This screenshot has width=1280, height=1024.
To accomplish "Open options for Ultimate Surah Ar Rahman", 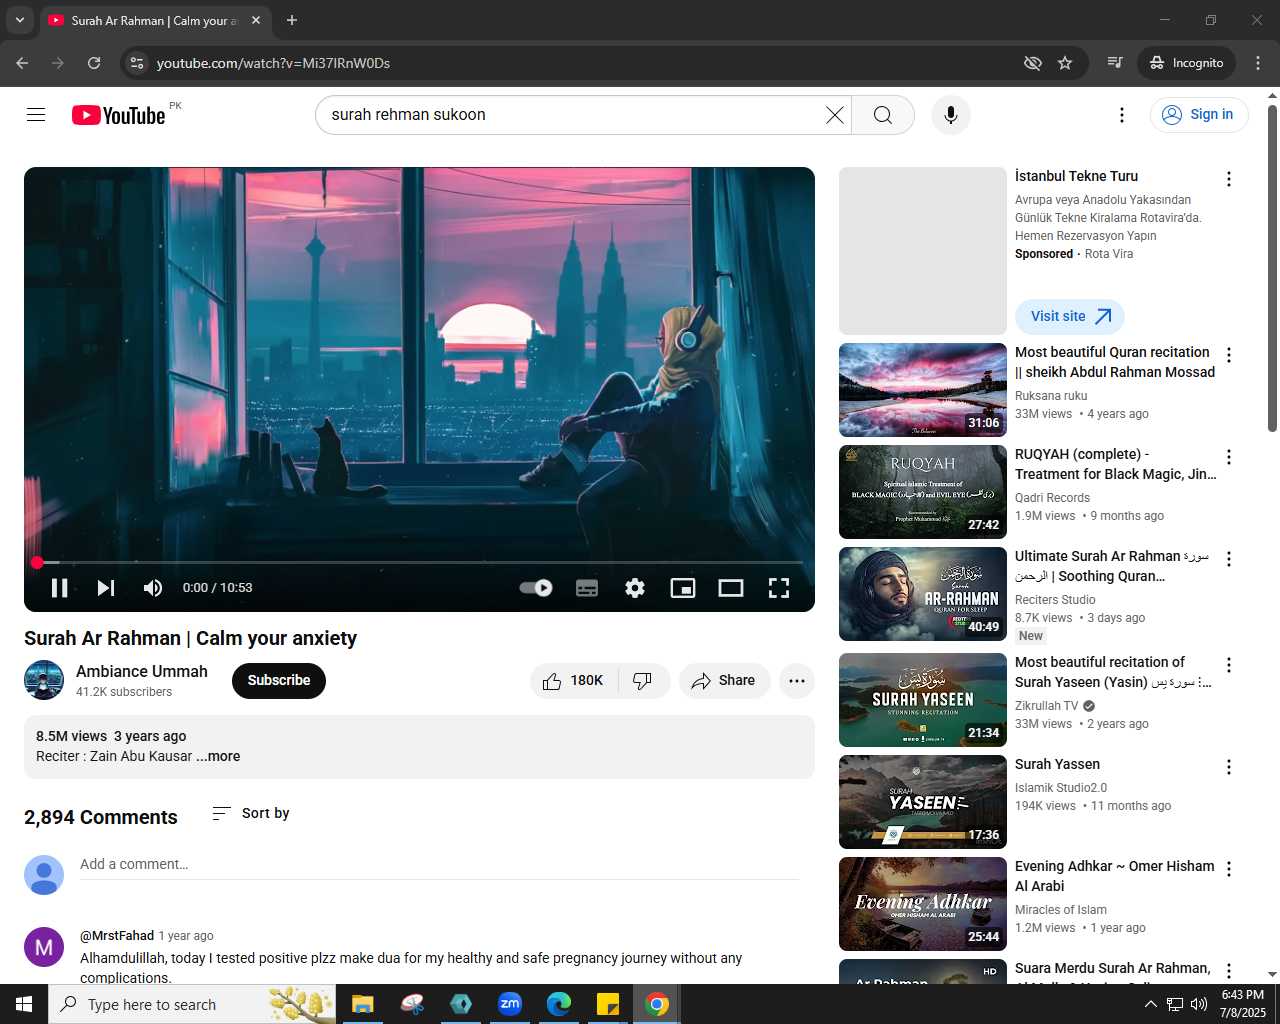I will click(1229, 559).
